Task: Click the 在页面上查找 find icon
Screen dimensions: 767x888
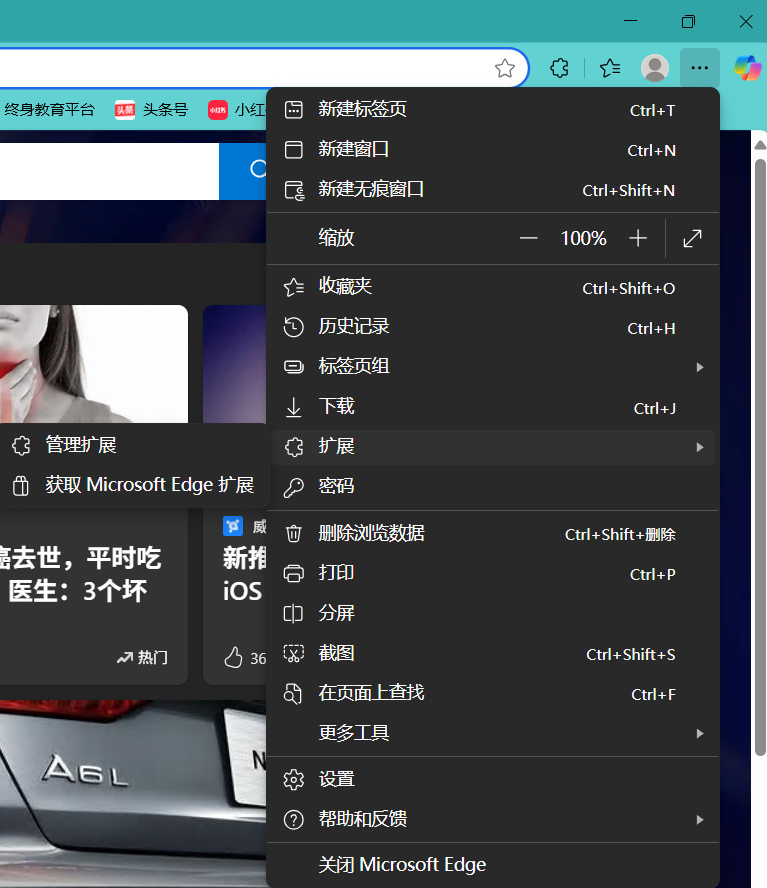Action: (x=293, y=693)
